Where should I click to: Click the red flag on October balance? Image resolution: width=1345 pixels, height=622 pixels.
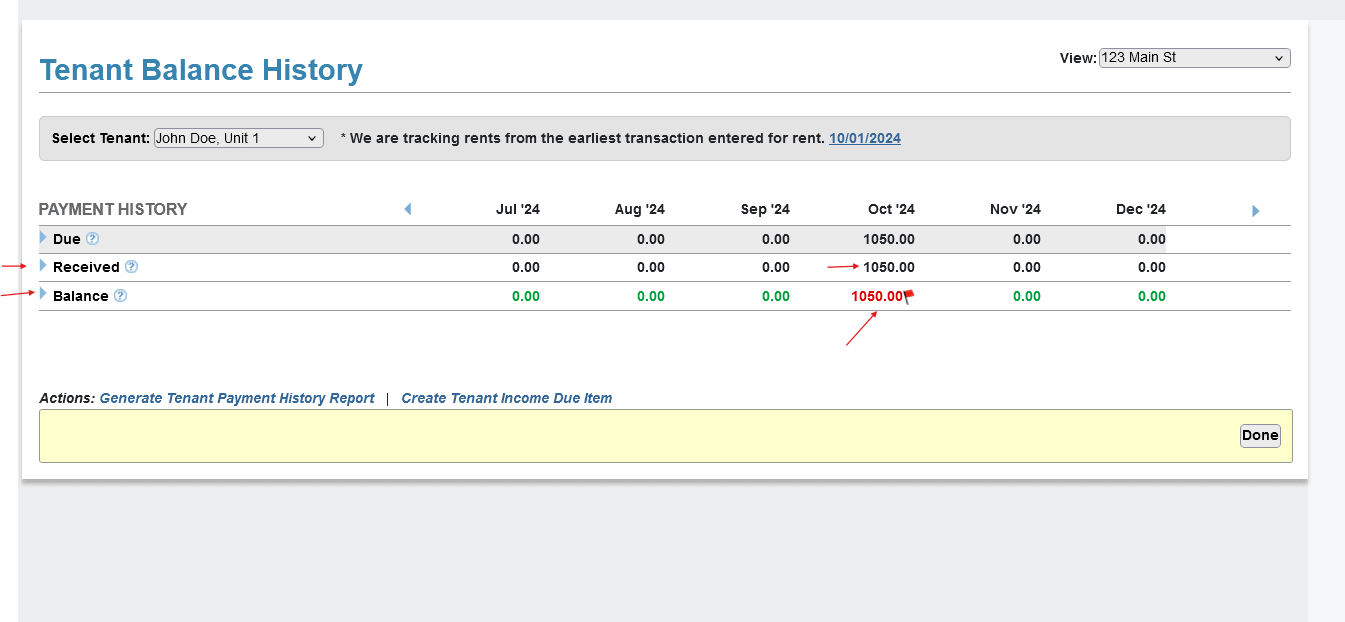pos(909,296)
